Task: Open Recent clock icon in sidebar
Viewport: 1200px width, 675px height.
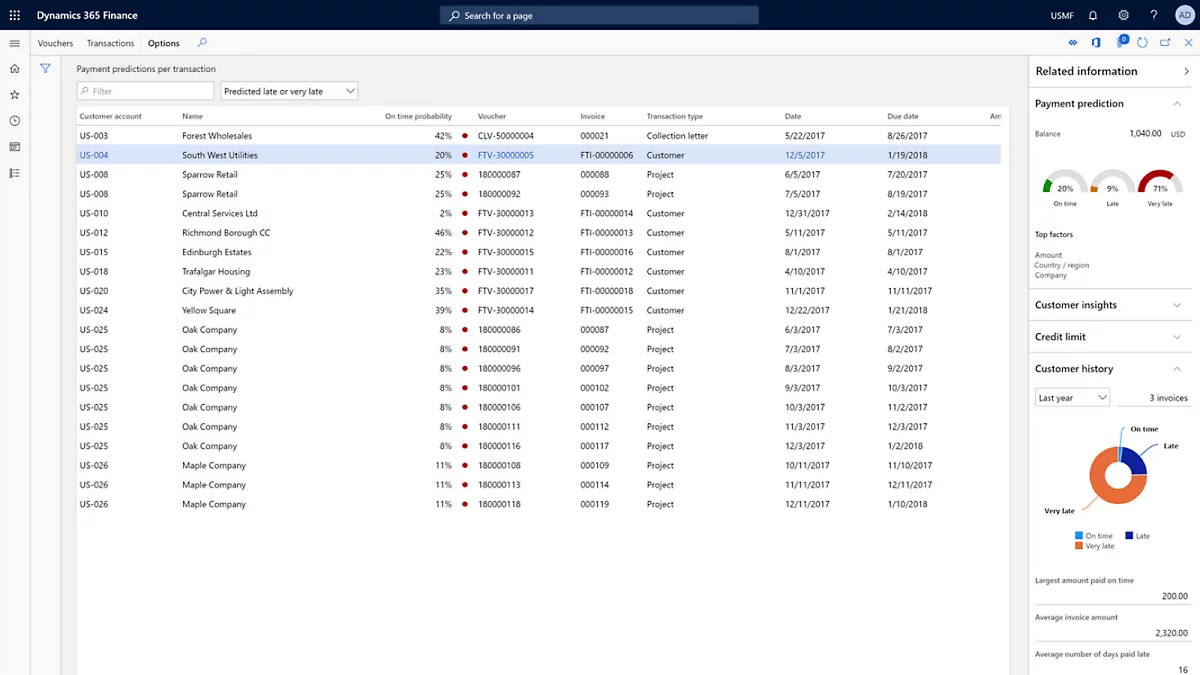Action: (x=14, y=121)
